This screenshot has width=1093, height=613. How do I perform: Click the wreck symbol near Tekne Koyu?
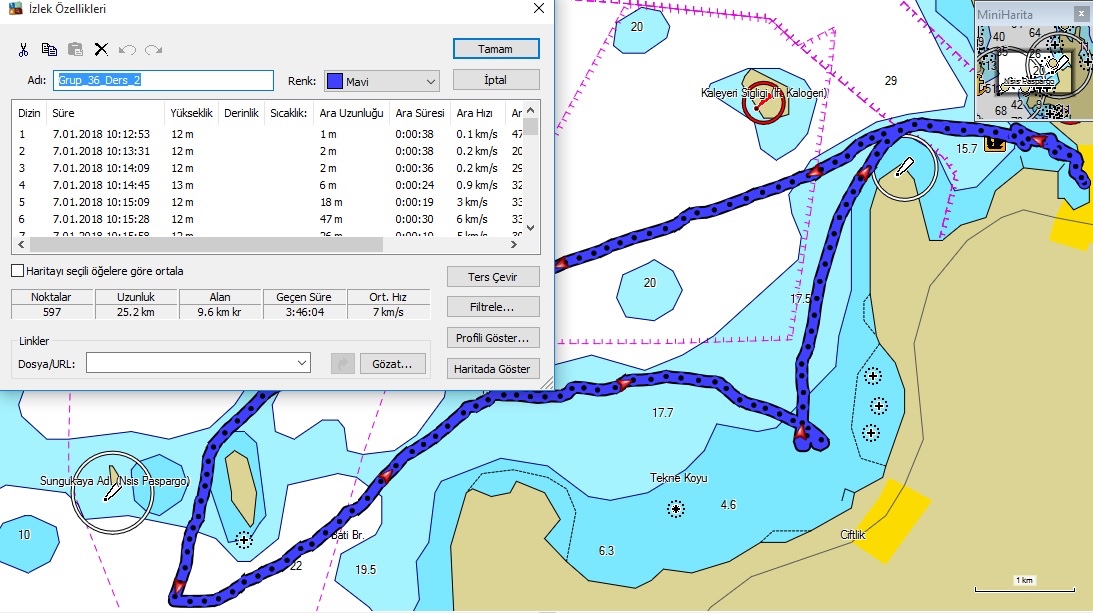(675, 509)
